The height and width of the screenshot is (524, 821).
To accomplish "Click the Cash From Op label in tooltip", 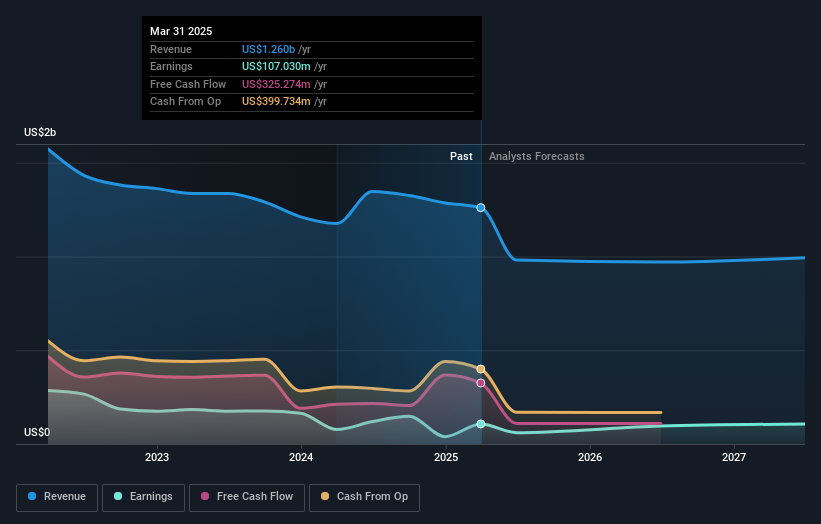I will (185, 102).
